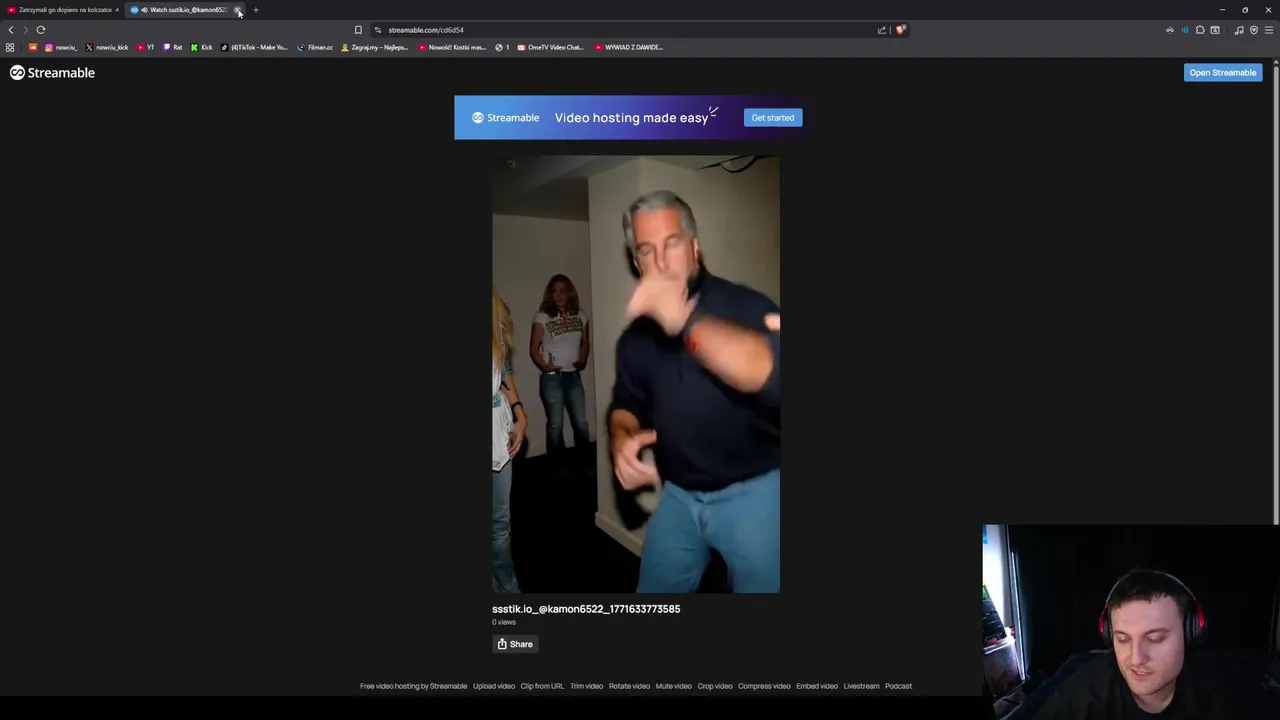Open the Podcast footer link
The image size is (1280, 720).
[898, 686]
